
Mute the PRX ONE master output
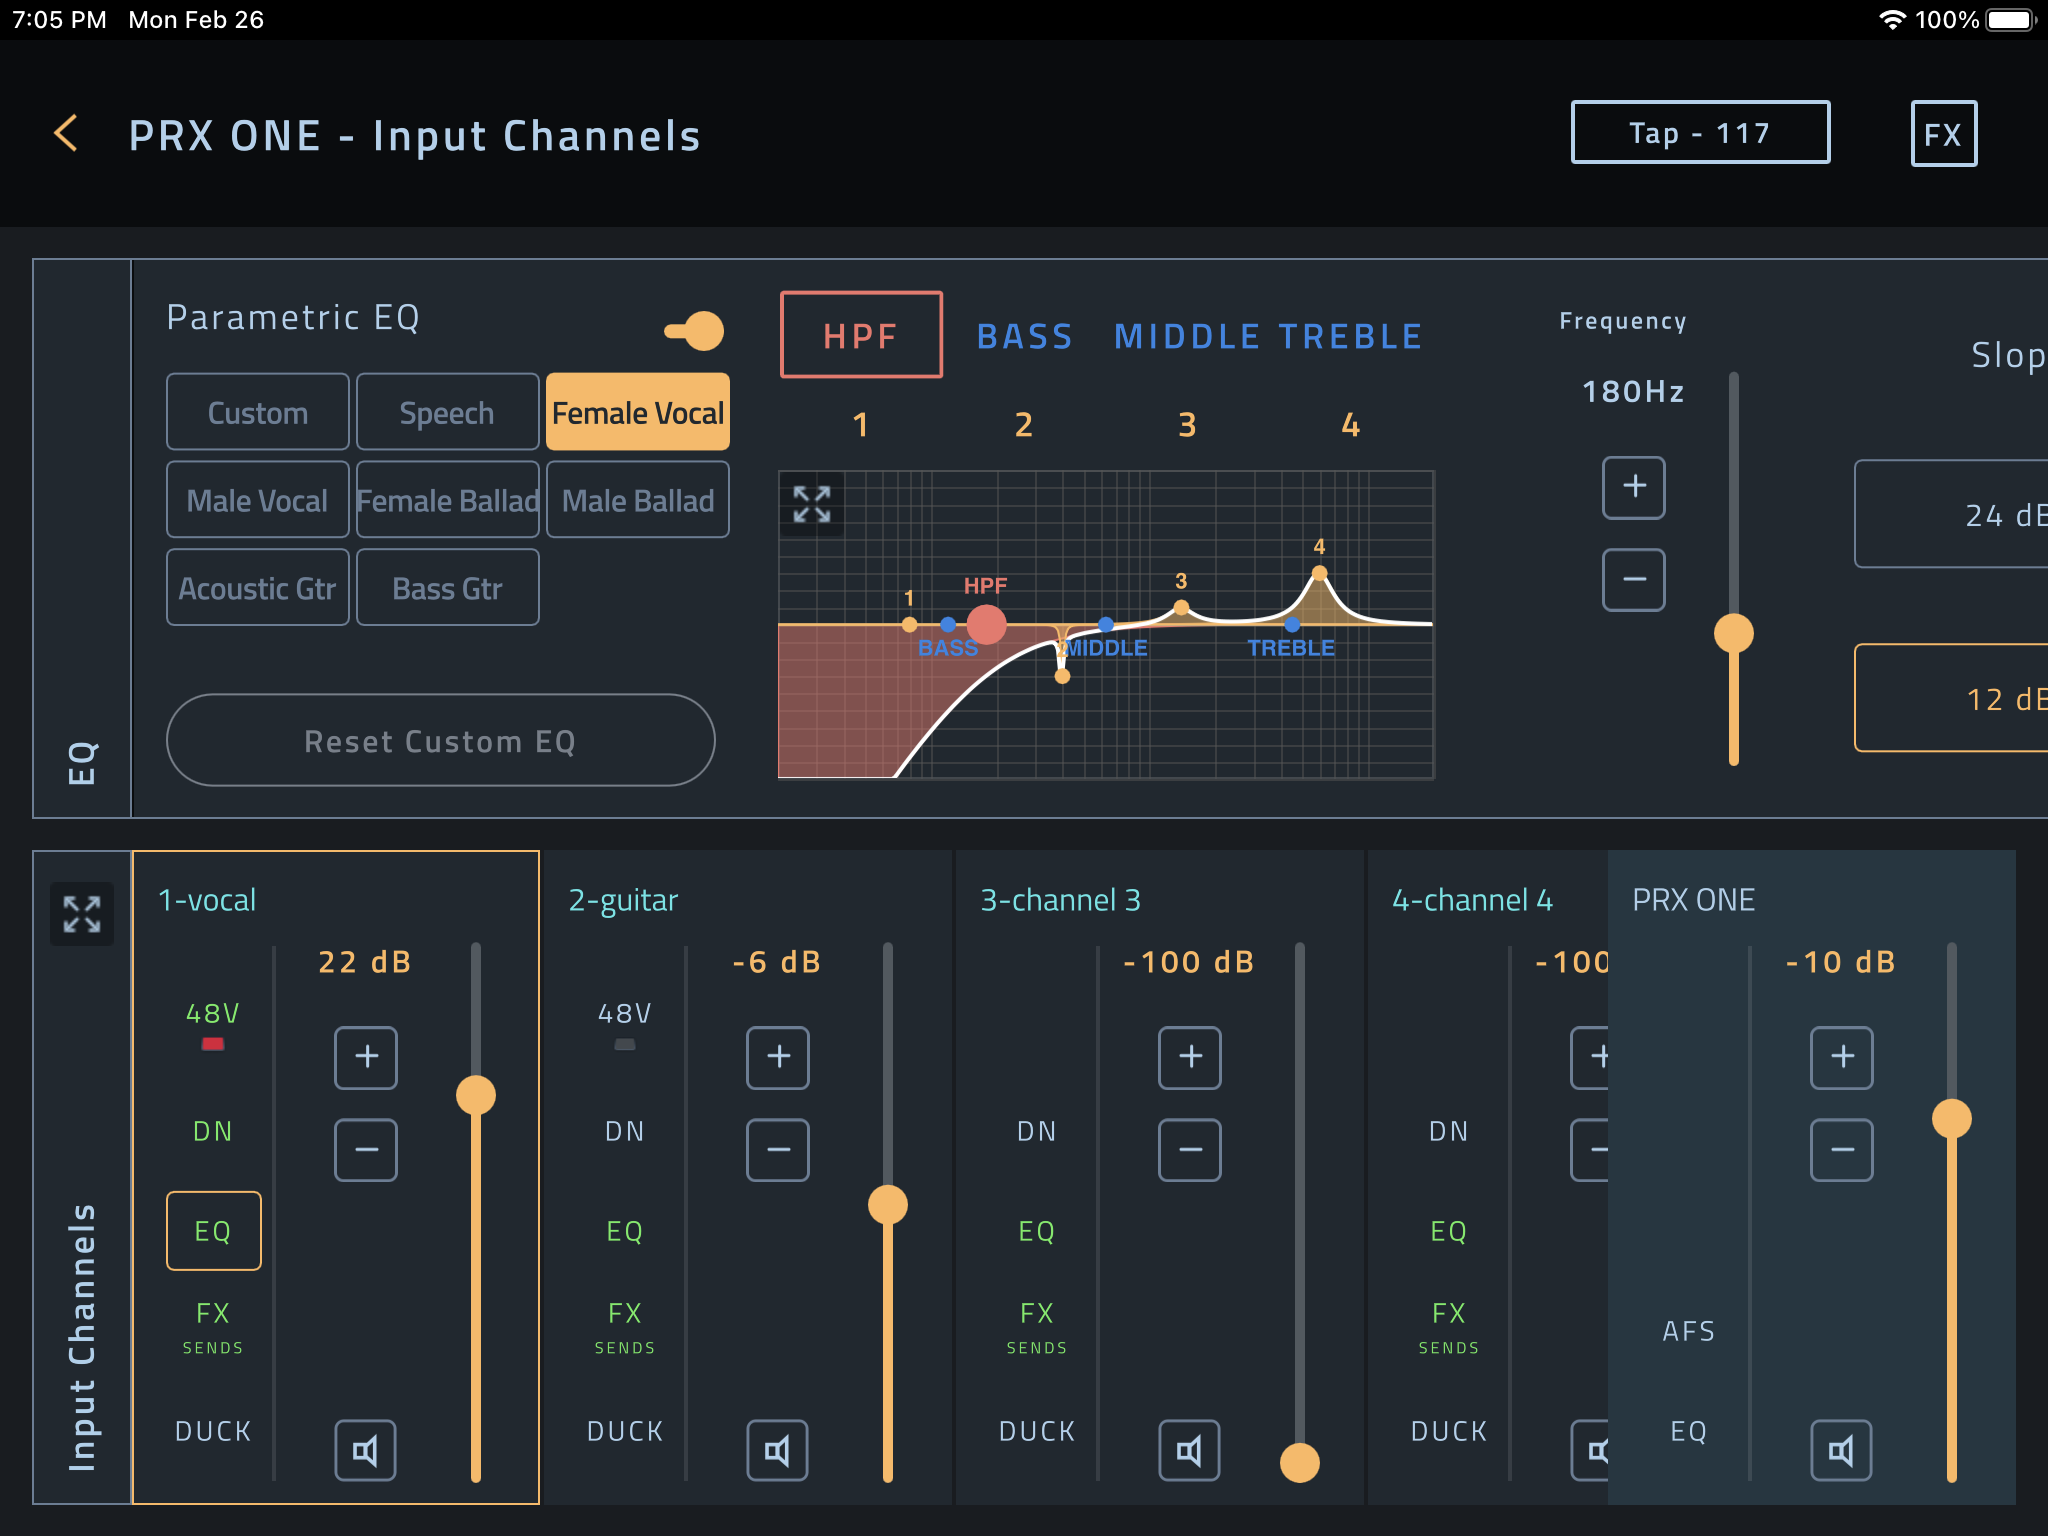click(x=1841, y=1450)
